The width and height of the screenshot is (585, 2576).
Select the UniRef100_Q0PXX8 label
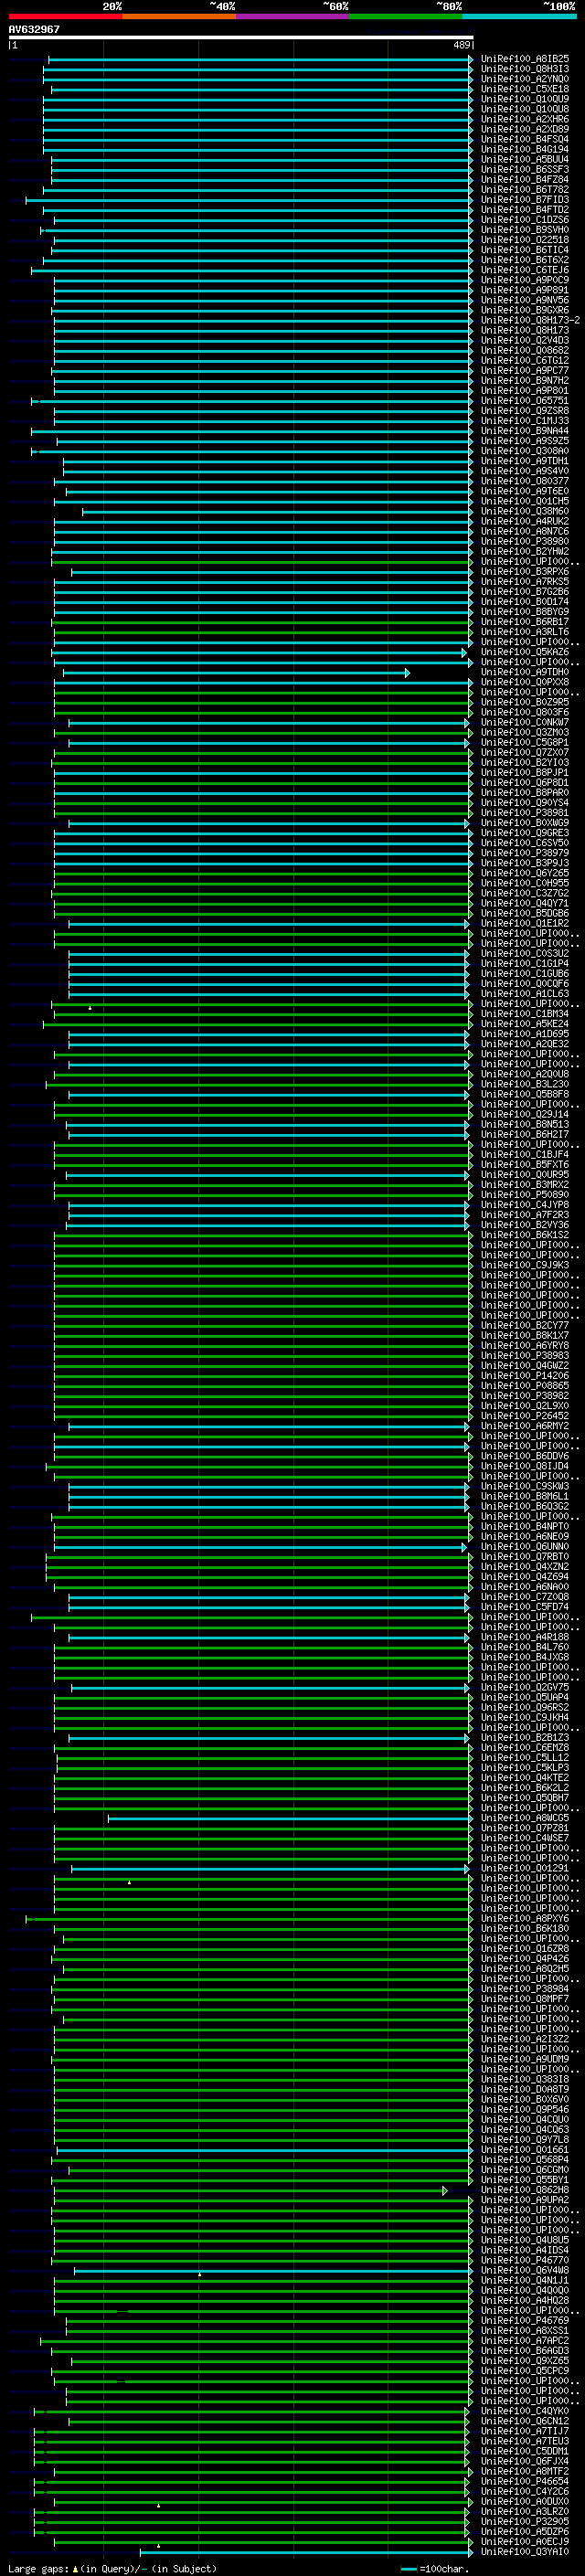click(x=524, y=682)
